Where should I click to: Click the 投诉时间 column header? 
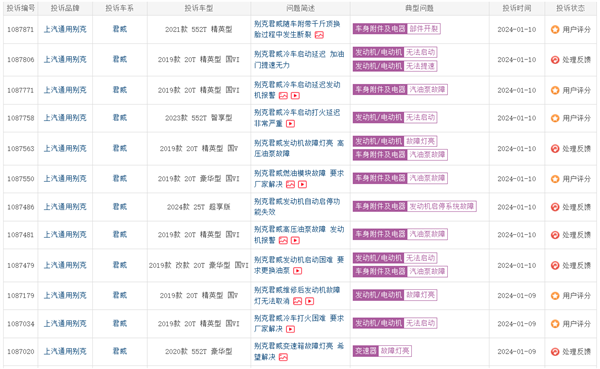click(x=517, y=8)
